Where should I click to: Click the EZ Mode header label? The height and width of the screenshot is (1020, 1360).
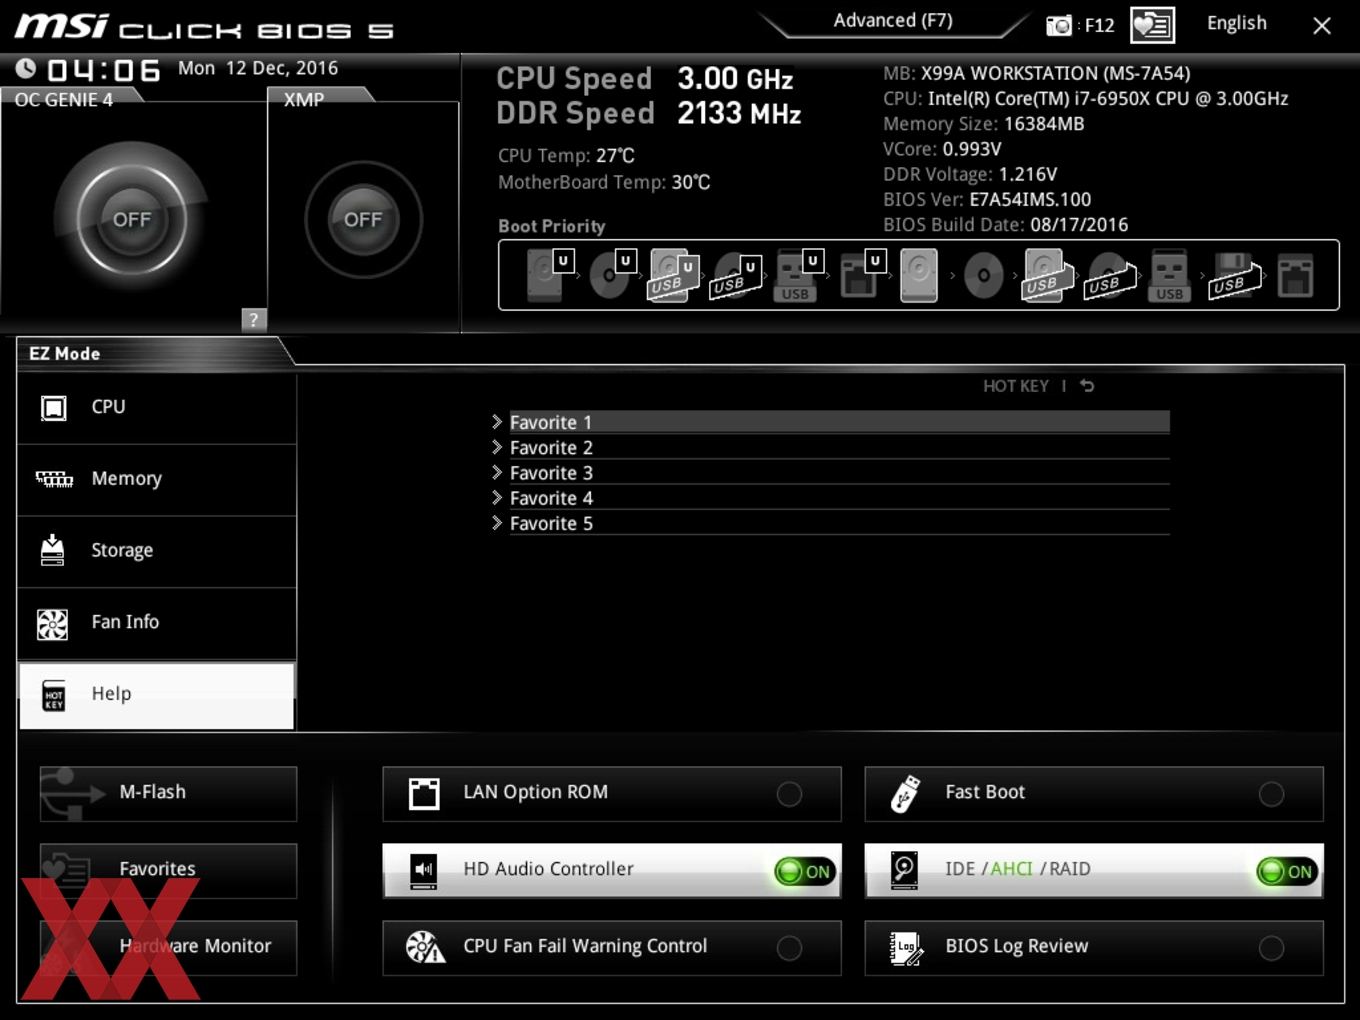click(64, 353)
